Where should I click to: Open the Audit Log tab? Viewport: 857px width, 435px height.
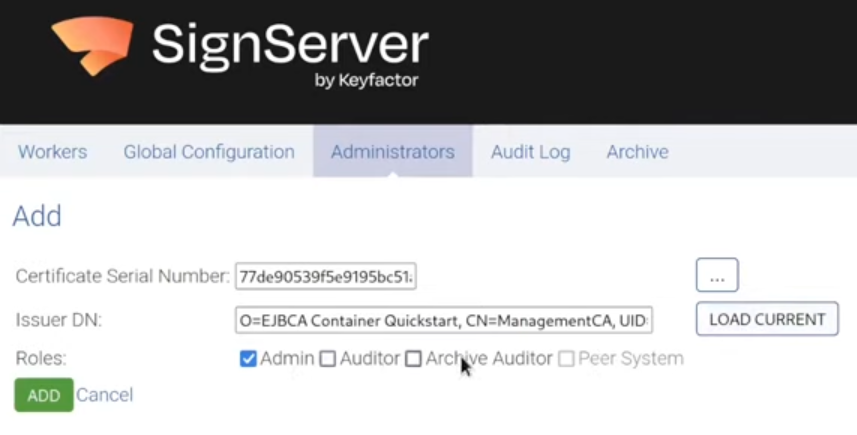(x=530, y=152)
